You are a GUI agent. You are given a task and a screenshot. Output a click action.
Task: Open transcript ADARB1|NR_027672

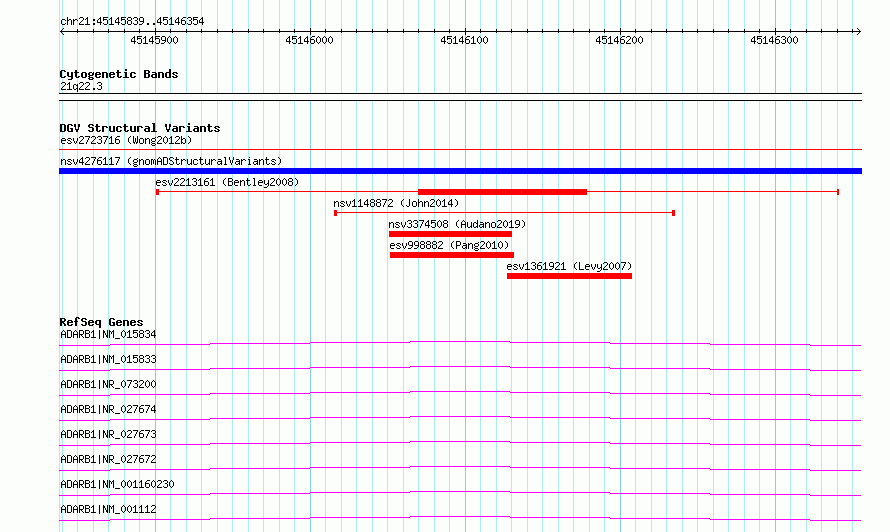[x=108, y=459]
